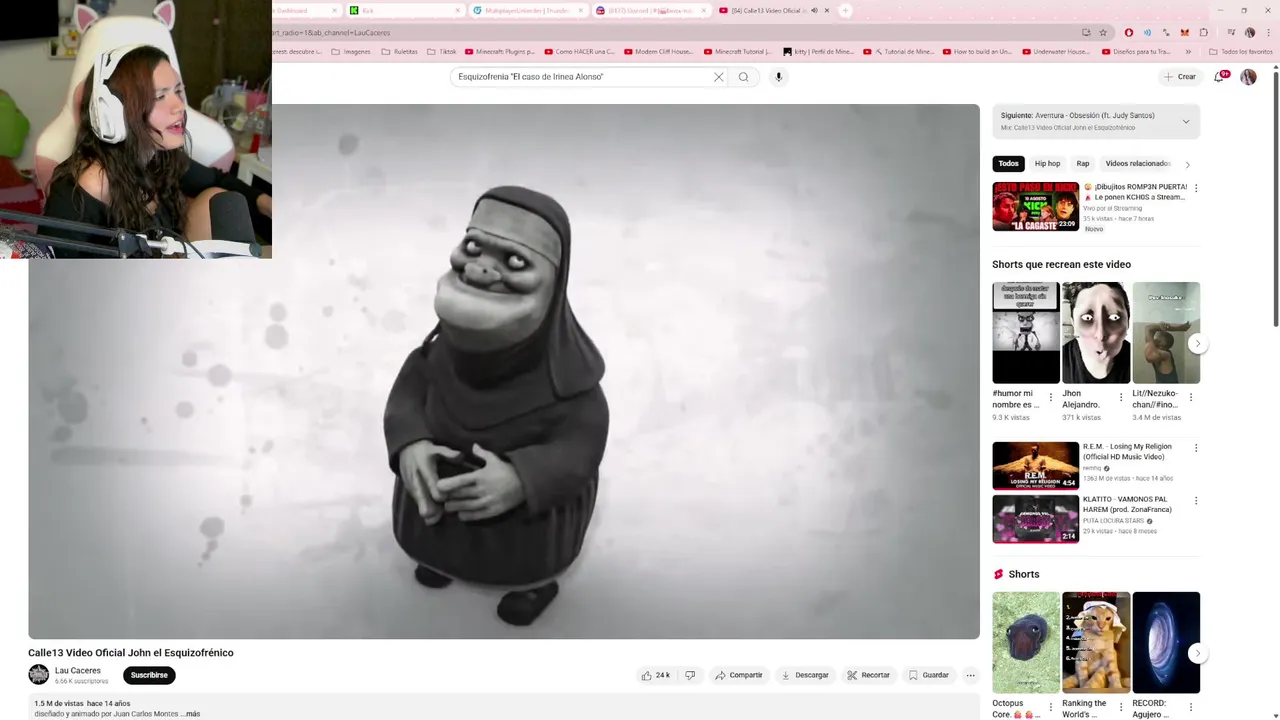The height and width of the screenshot is (720, 1280).
Task: Click the Opera extension icon in toolbar
Action: 1129,32
